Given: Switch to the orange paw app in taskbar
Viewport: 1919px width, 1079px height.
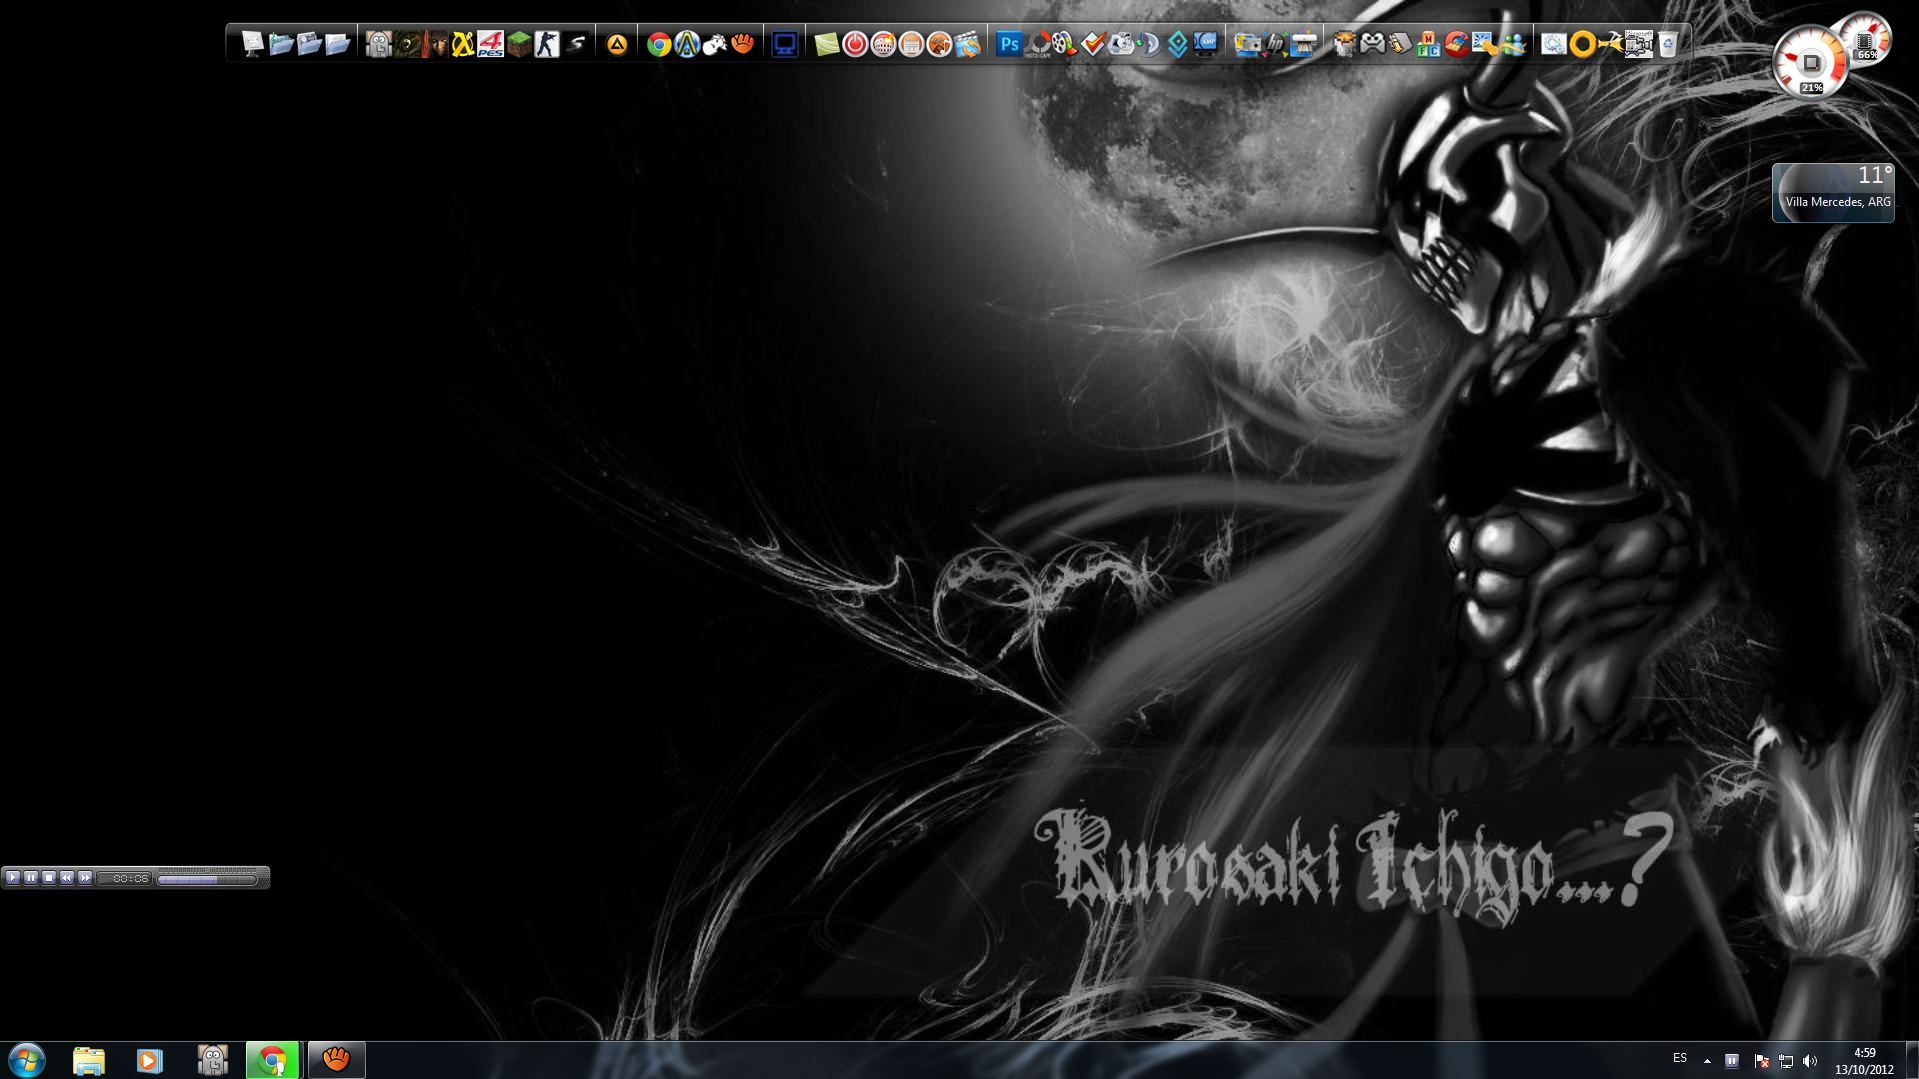Looking at the screenshot, I should (x=336, y=1060).
